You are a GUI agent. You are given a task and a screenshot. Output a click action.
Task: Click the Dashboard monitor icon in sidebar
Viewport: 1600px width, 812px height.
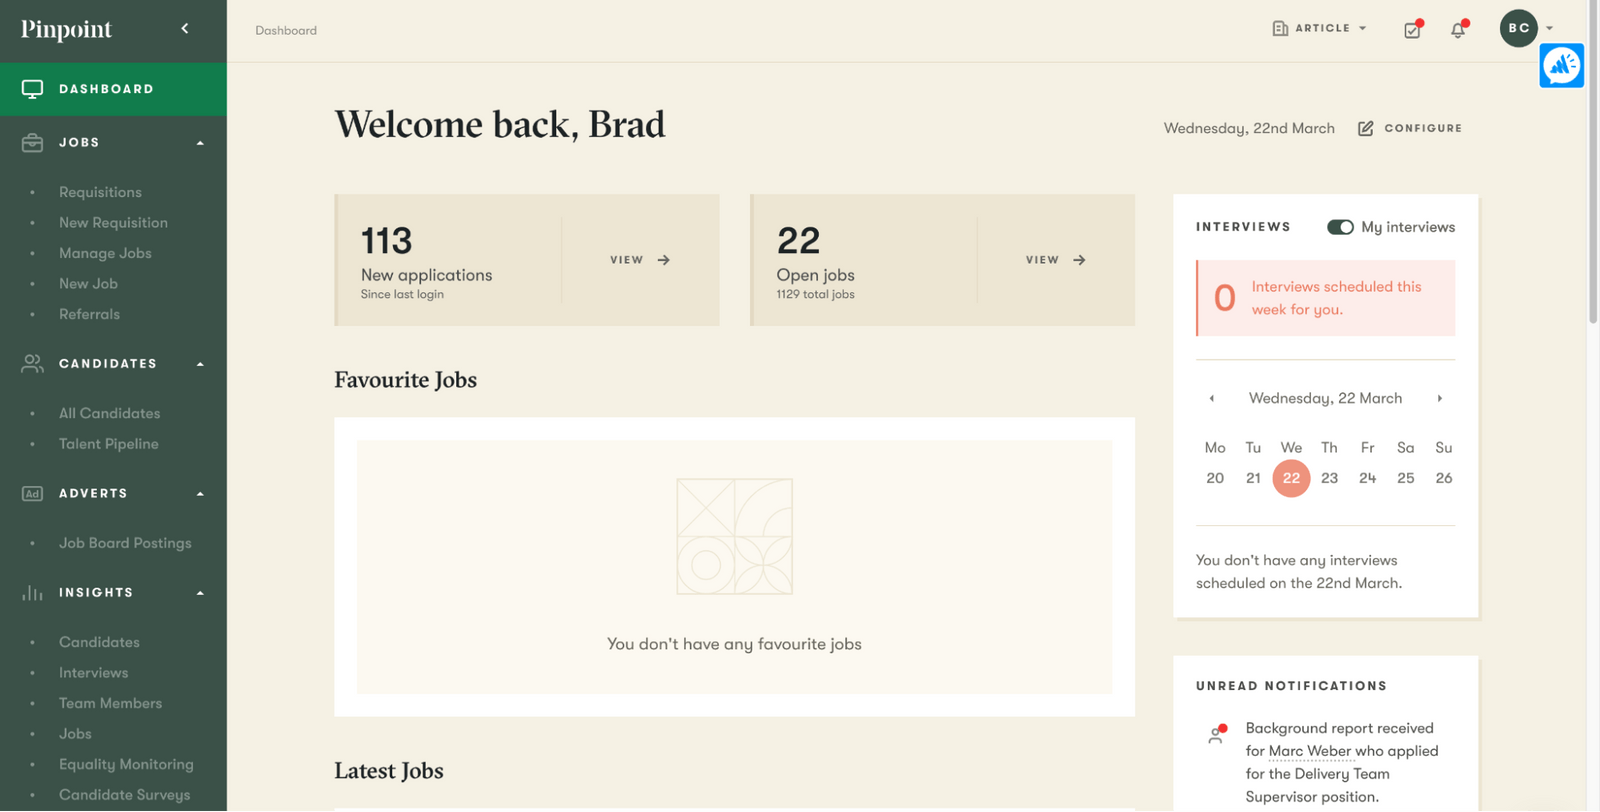point(31,88)
